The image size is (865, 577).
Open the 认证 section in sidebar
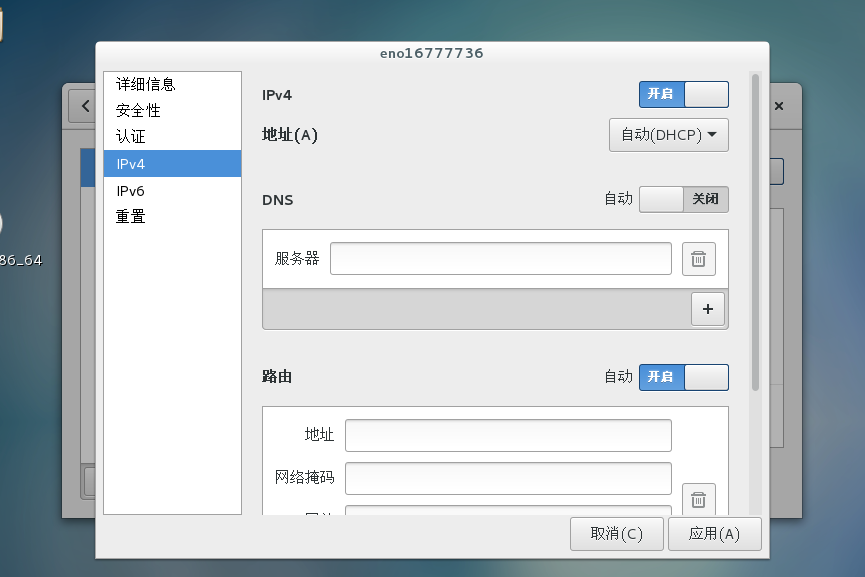[x=172, y=136]
